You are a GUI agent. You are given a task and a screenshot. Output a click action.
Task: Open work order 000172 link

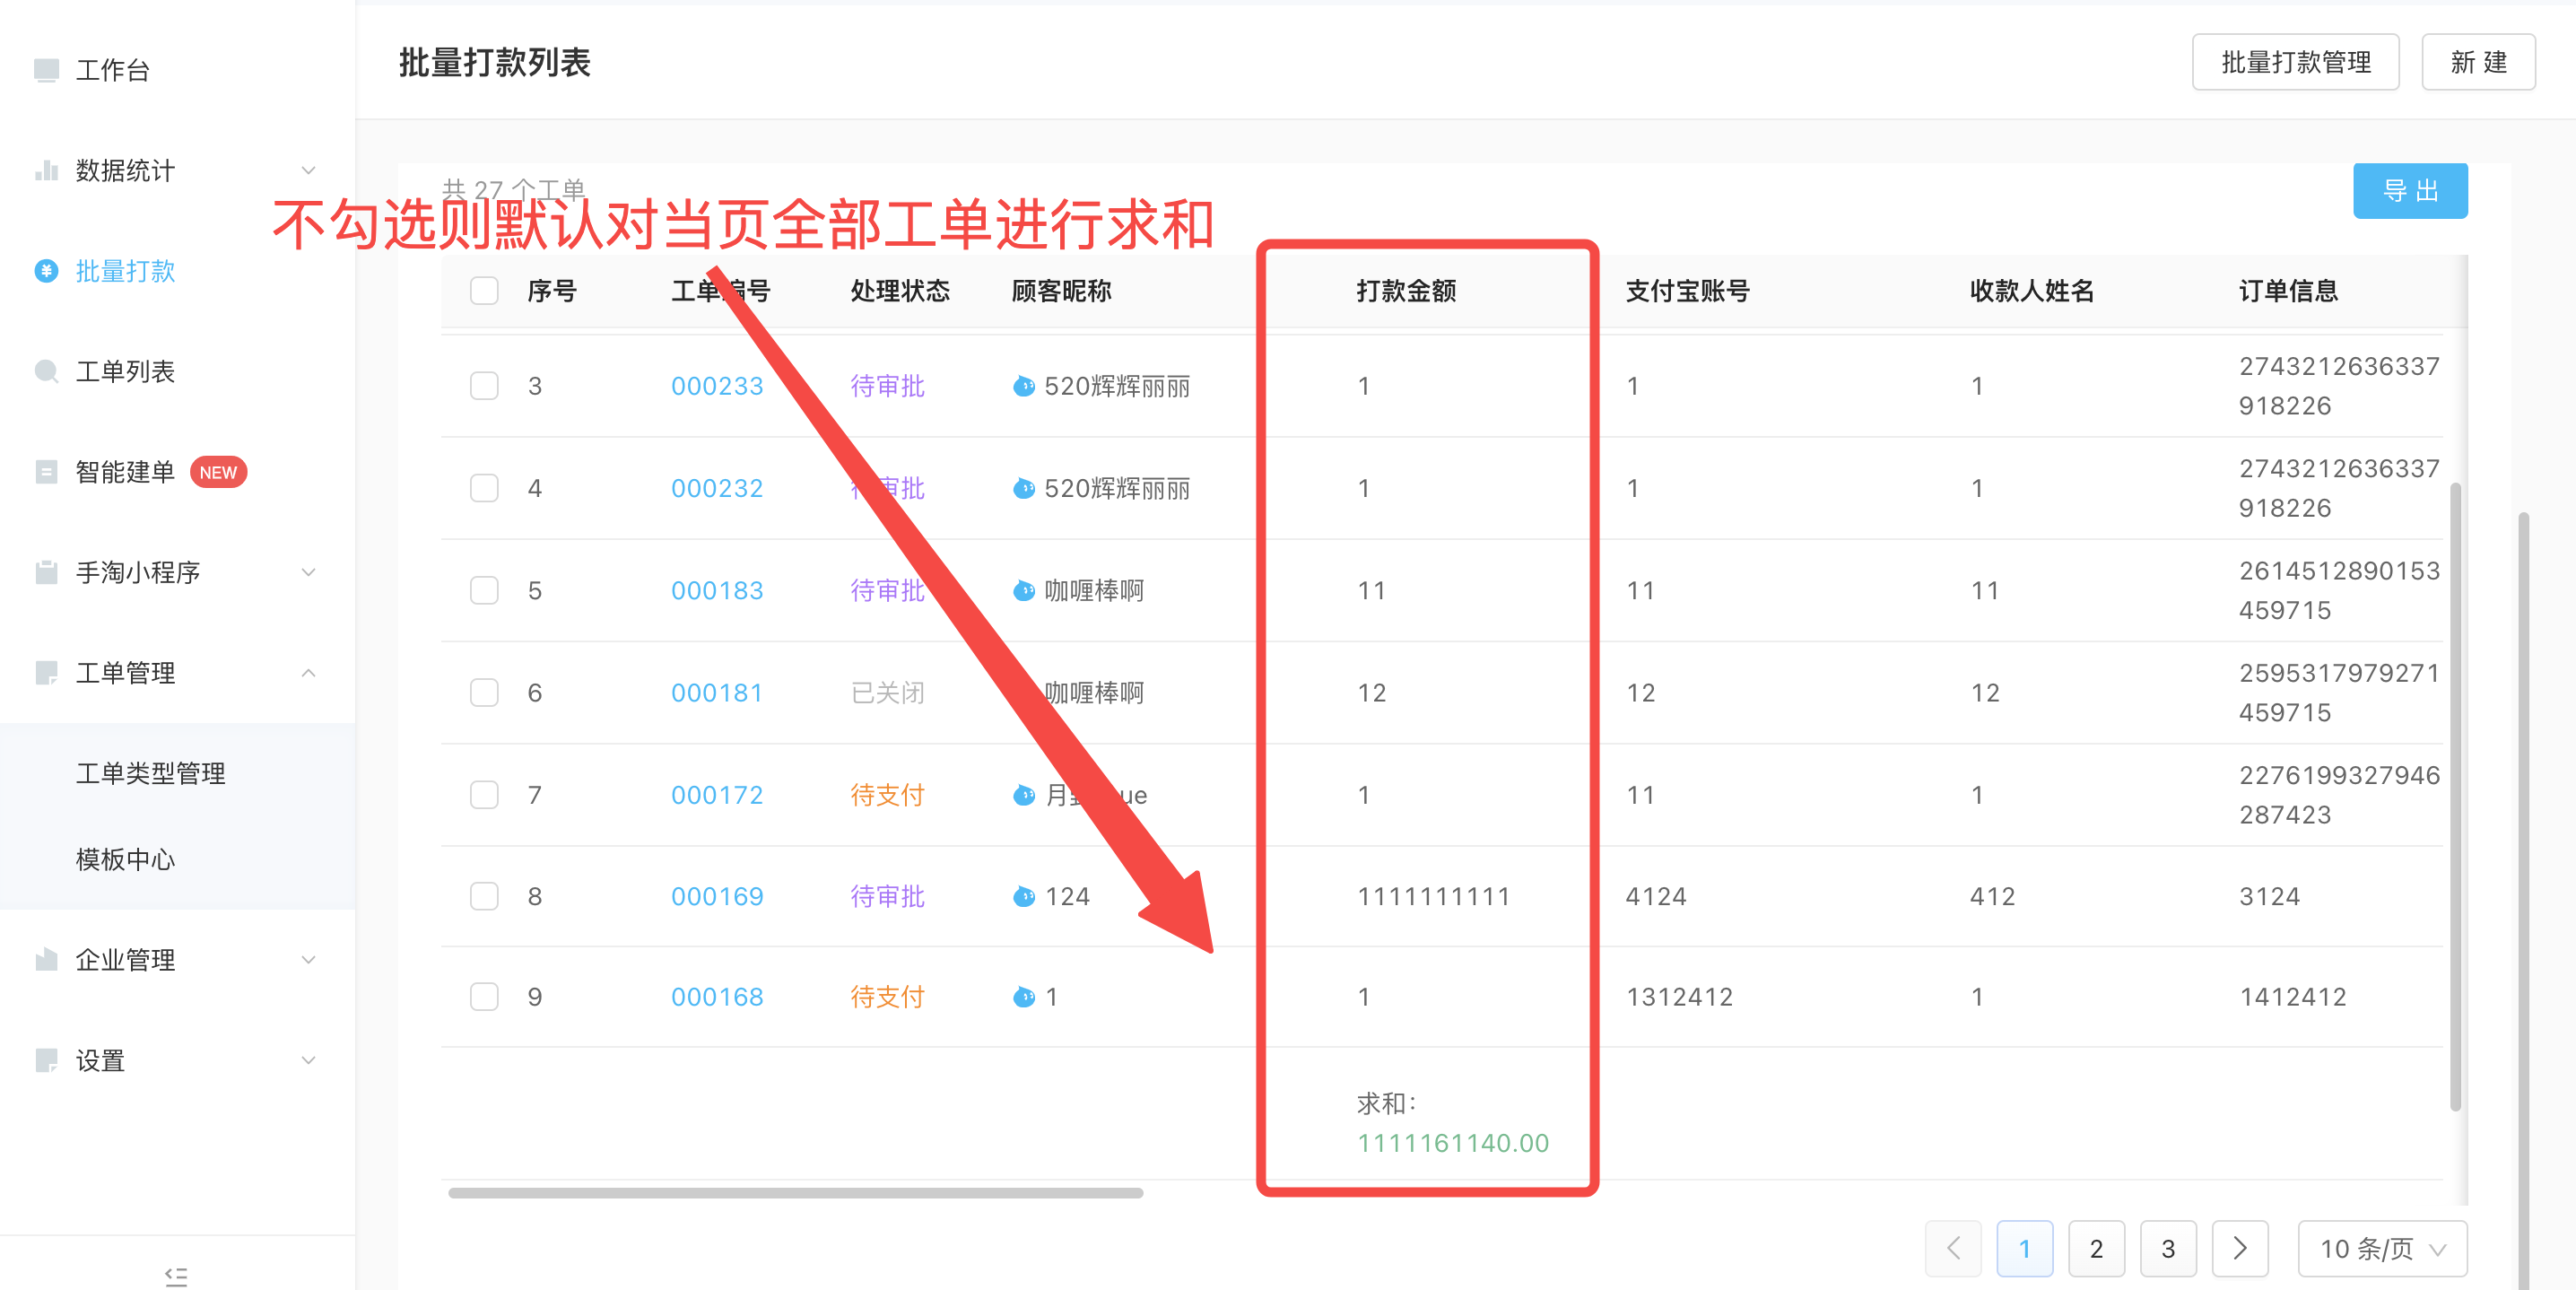click(717, 795)
